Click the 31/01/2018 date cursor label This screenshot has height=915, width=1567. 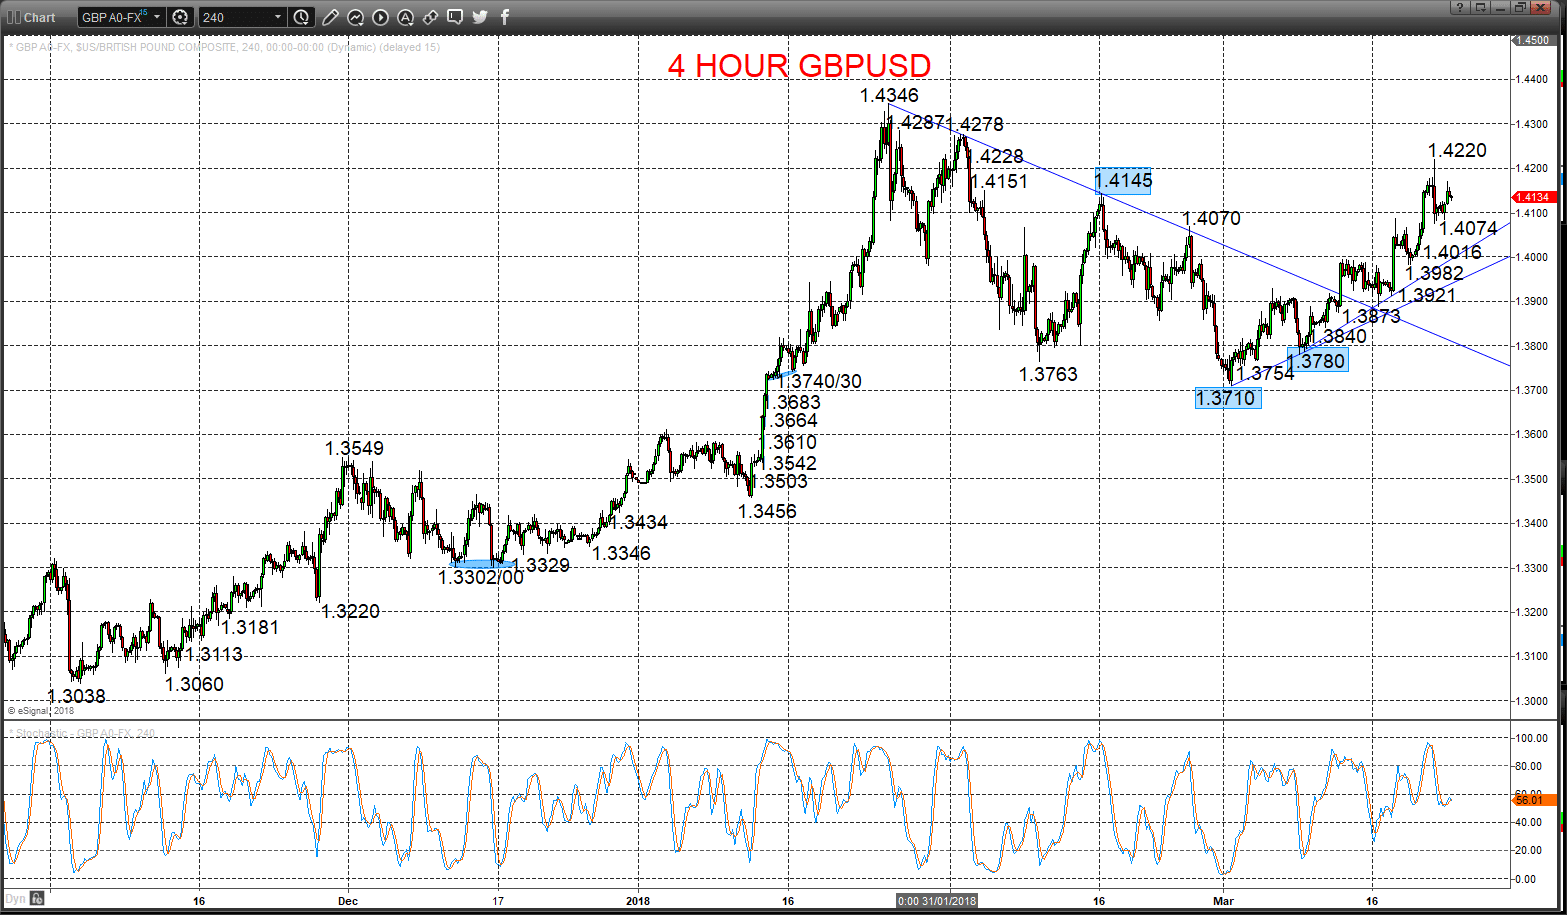pyautogui.click(x=937, y=900)
